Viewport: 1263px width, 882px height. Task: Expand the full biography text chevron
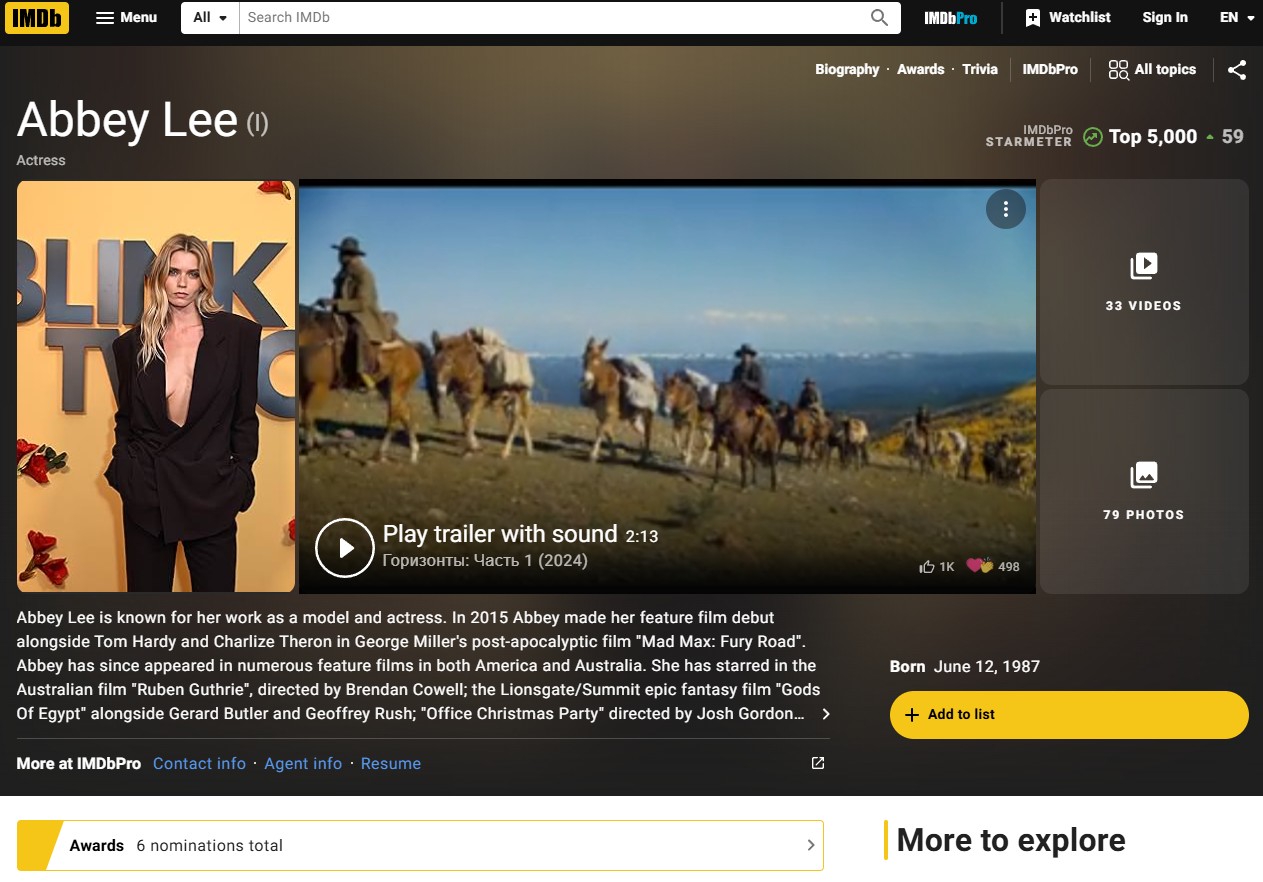(825, 714)
